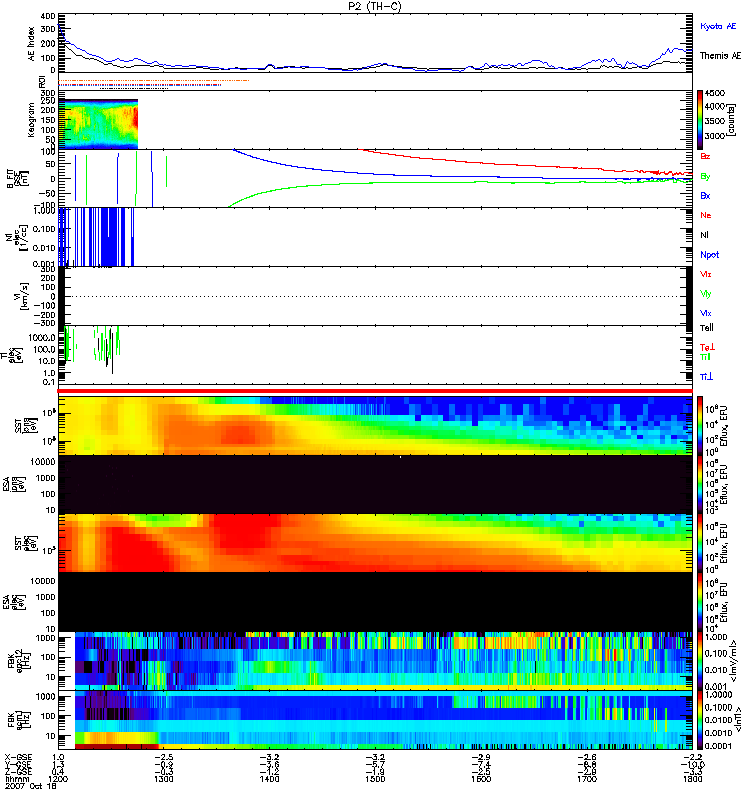
Task: Select the black 'Themis AE' legend label
Action: pyautogui.click(x=720, y=56)
